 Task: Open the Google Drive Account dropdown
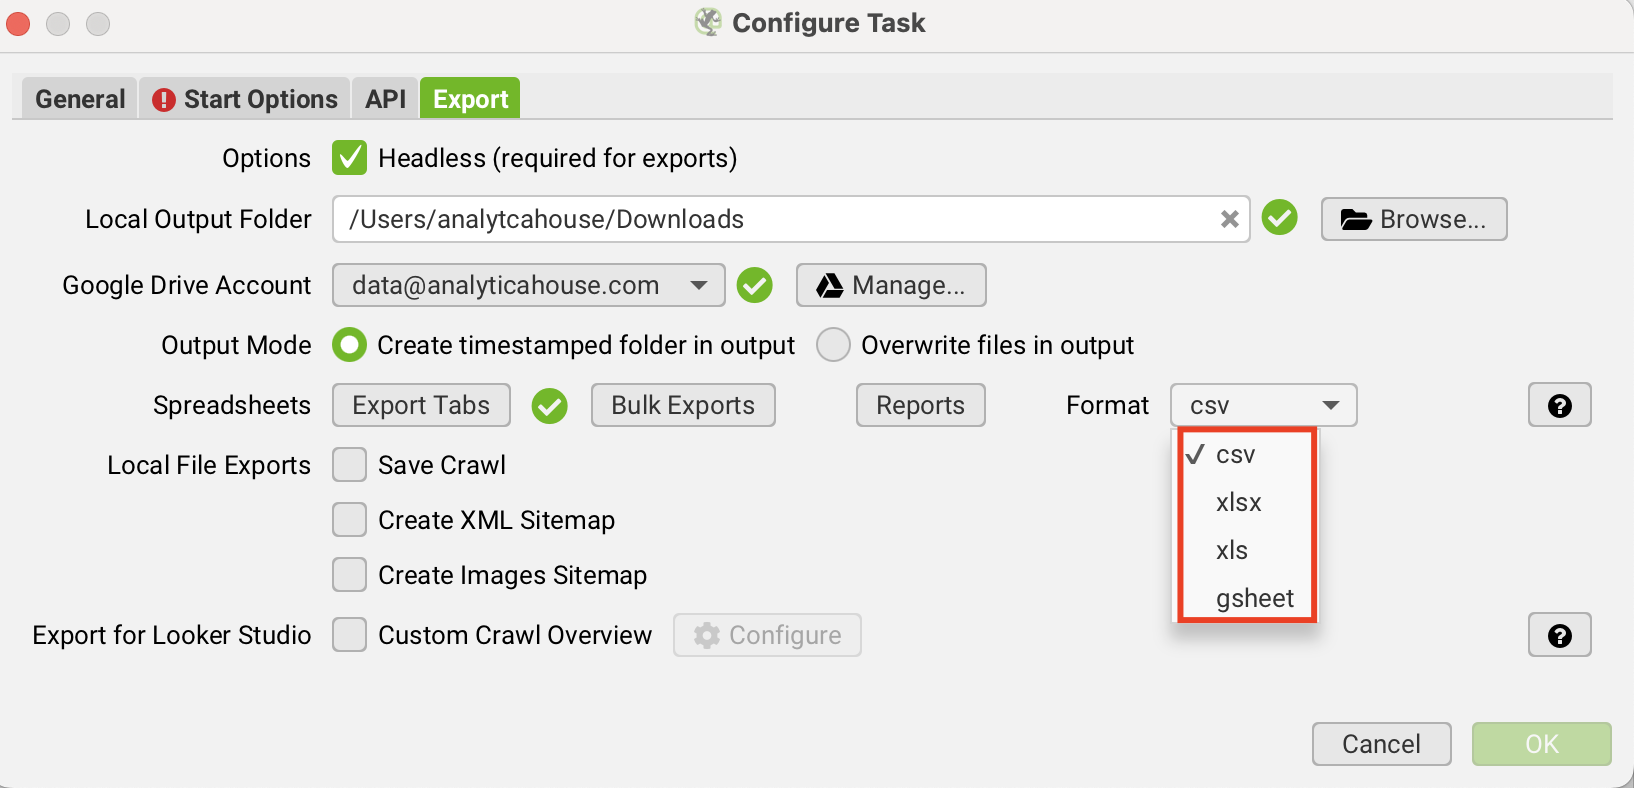[x=528, y=285]
